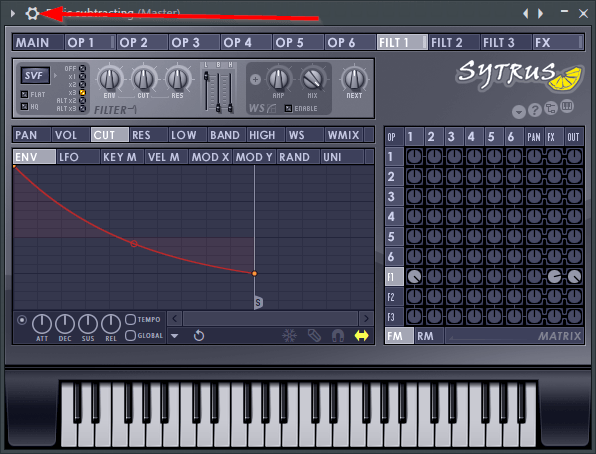This screenshot has height=454, width=596.
Task: Click the filter ENV knob
Action: [x=110, y=78]
